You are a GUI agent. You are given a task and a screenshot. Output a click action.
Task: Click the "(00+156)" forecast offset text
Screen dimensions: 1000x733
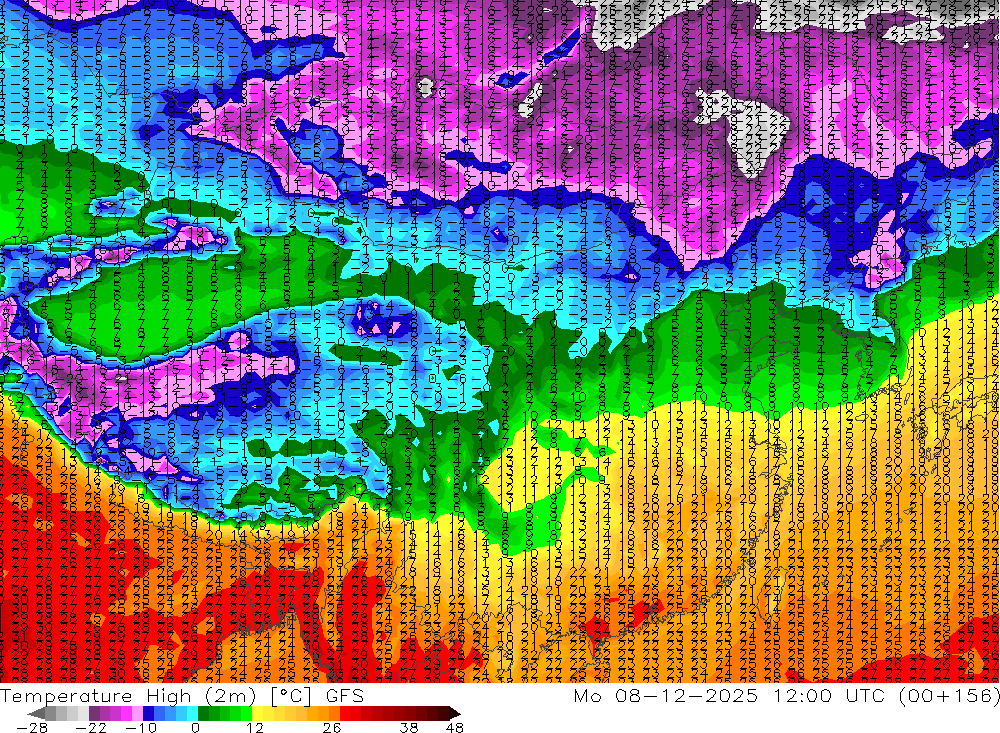pos(949,695)
